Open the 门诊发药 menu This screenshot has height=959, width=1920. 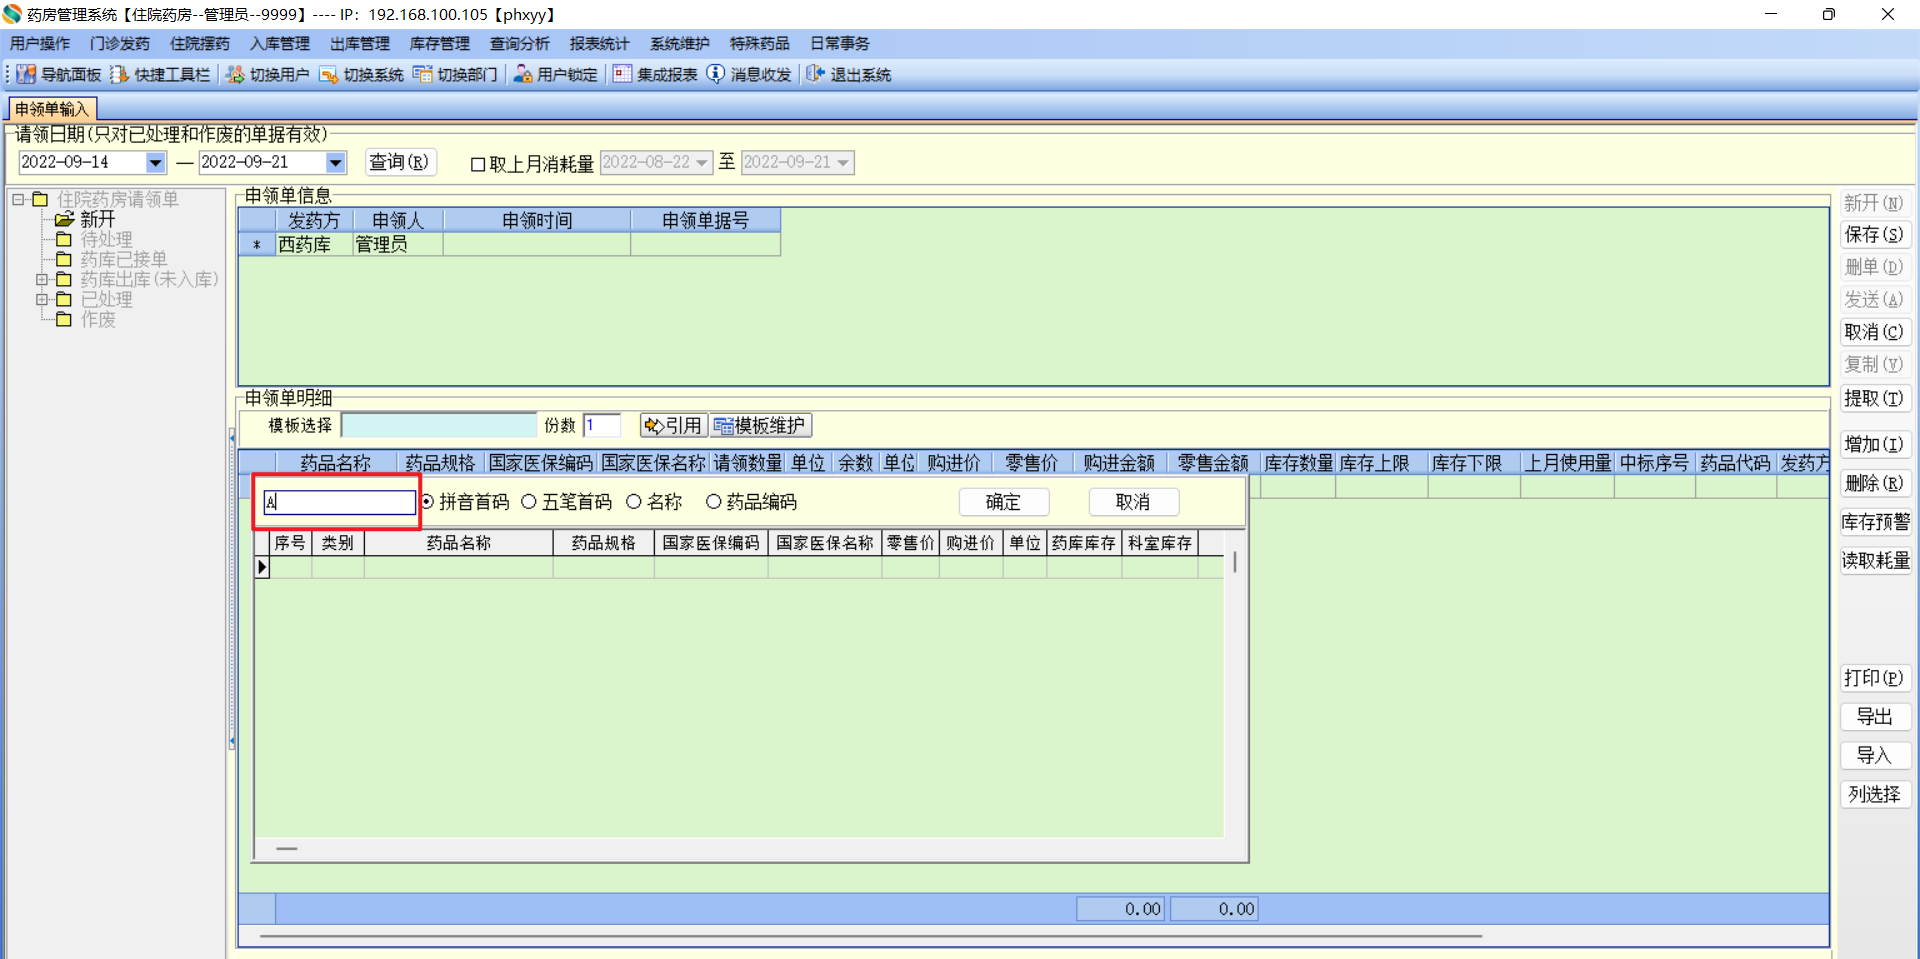tap(120, 43)
